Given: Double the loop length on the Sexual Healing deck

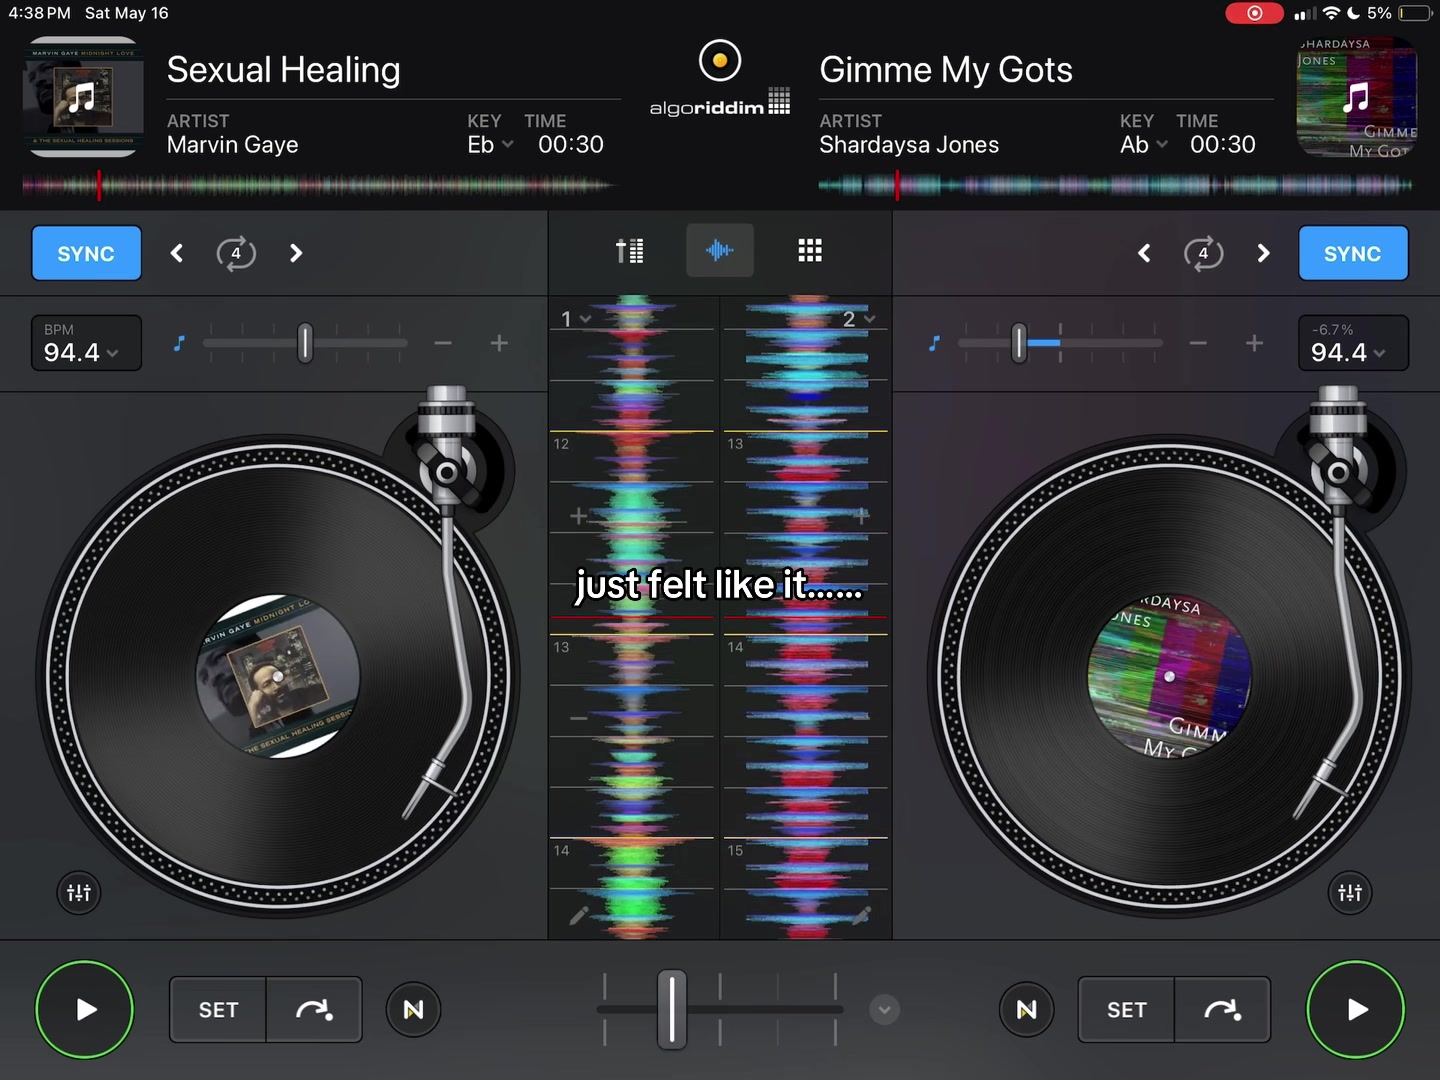Looking at the screenshot, I should point(296,253).
